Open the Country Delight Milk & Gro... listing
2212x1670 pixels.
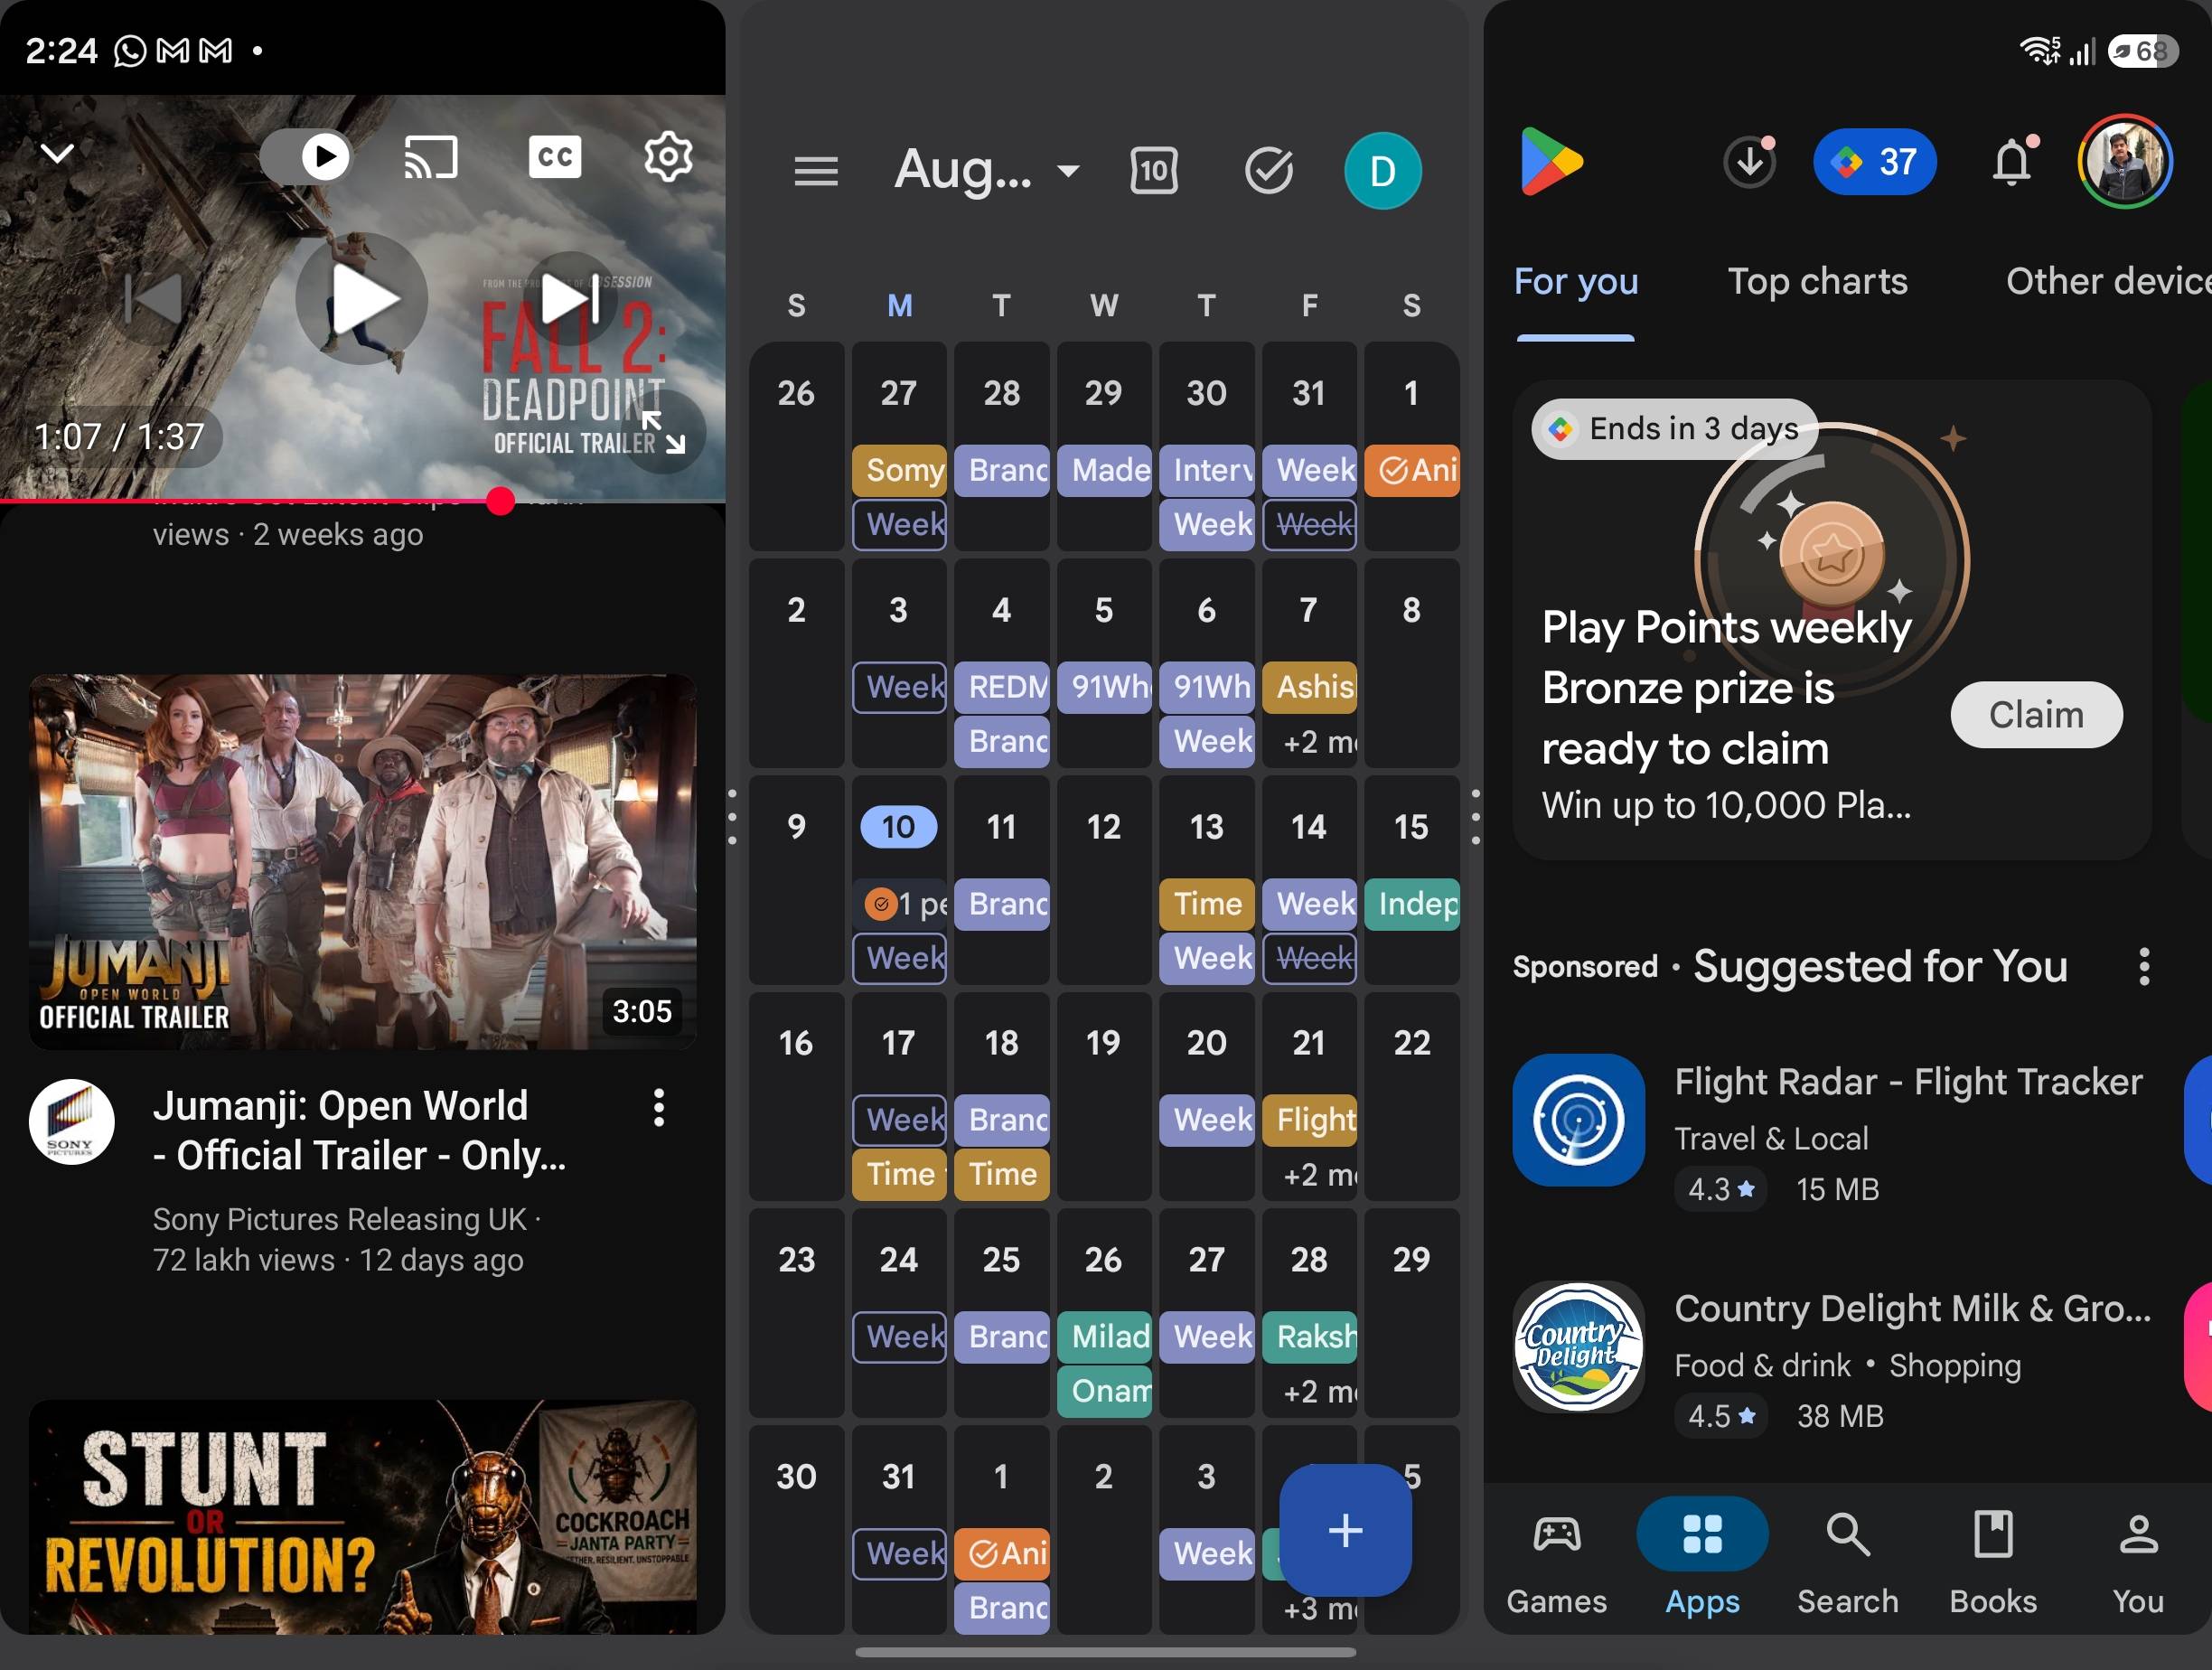1912,1309
